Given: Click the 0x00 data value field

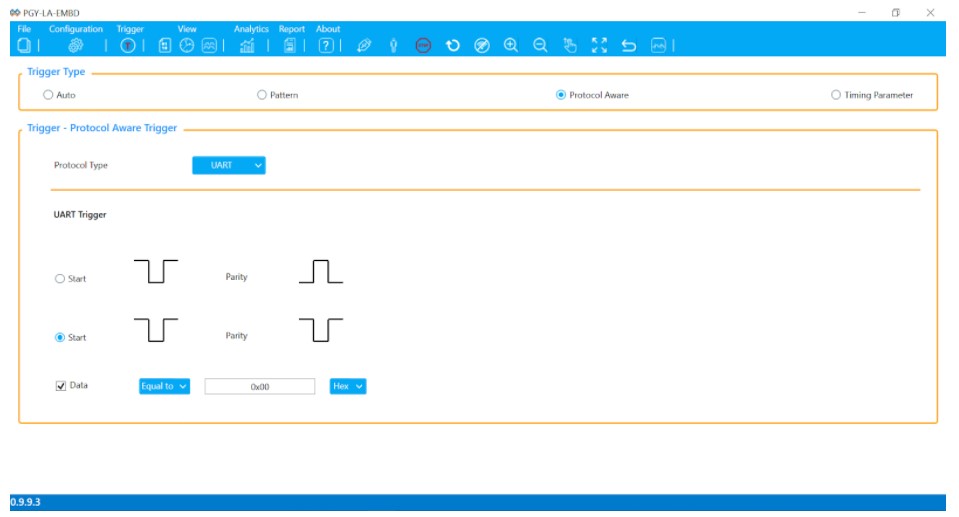Looking at the screenshot, I should click(260, 386).
